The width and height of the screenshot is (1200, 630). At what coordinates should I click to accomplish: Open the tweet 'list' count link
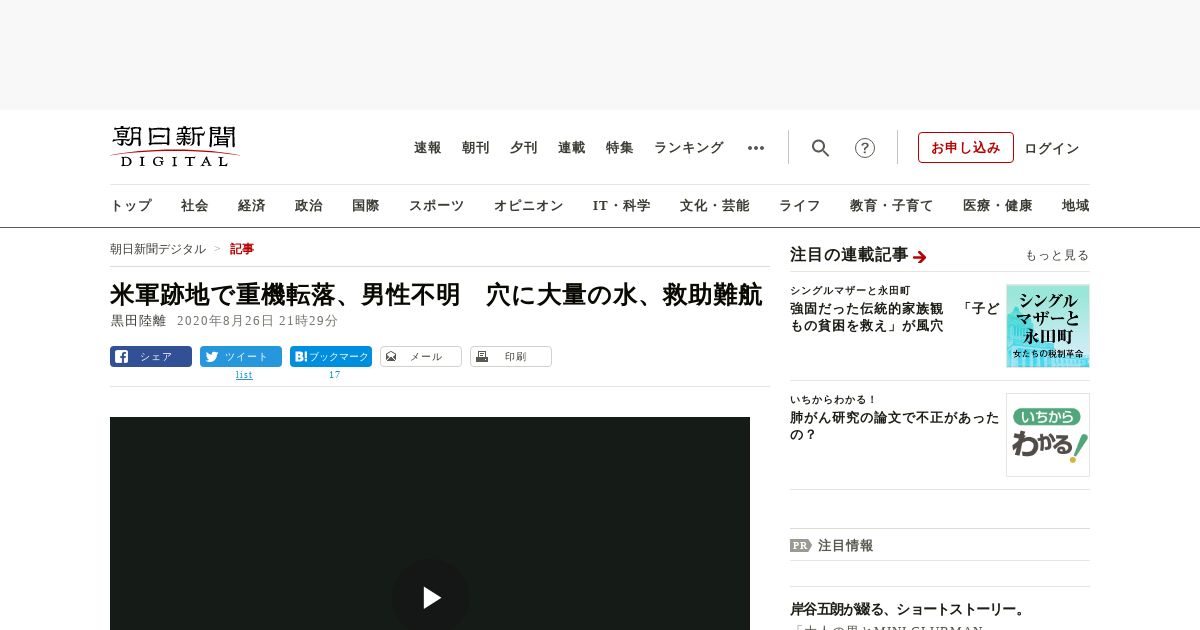(x=244, y=375)
